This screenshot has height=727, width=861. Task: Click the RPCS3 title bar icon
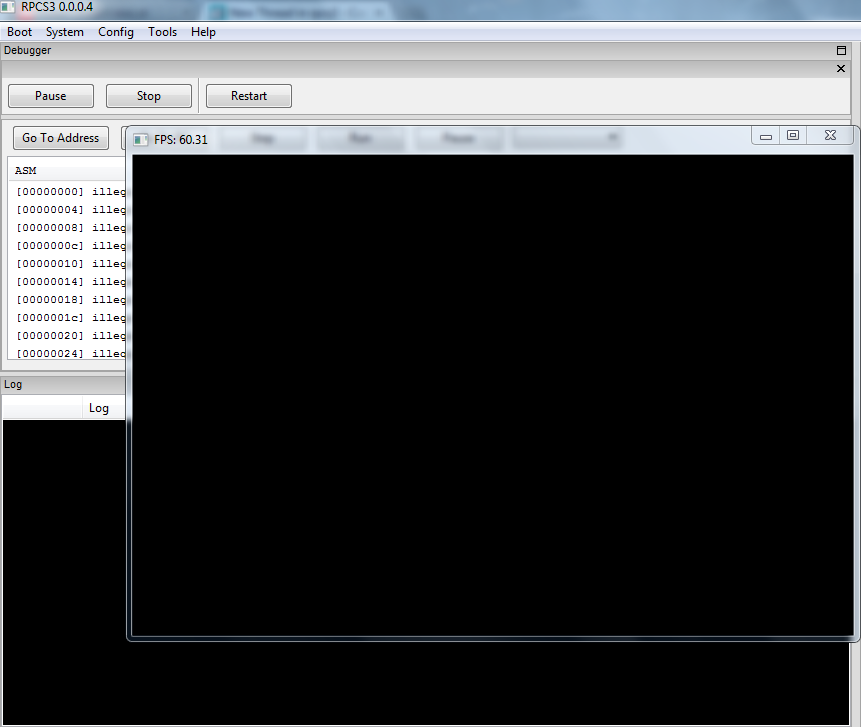click(9, 7)
